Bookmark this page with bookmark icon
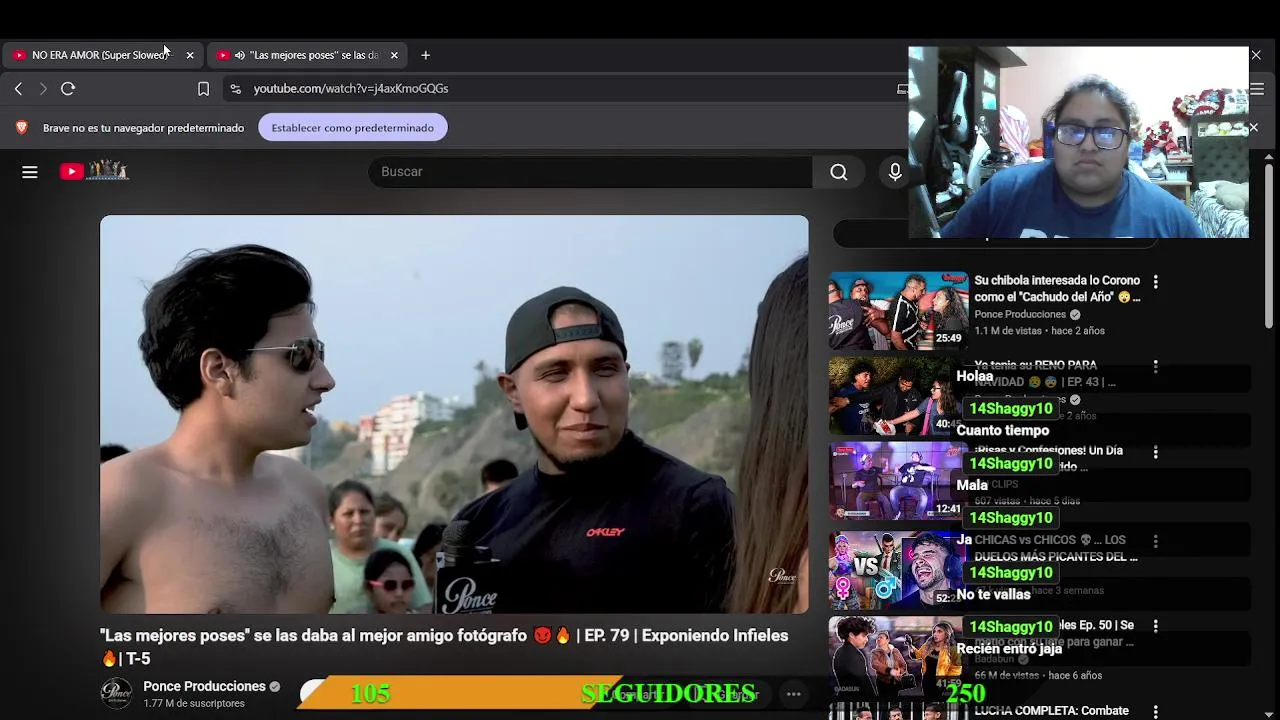Image resolution: width=1280 pixels, height=720 pixels. [203, 89]
